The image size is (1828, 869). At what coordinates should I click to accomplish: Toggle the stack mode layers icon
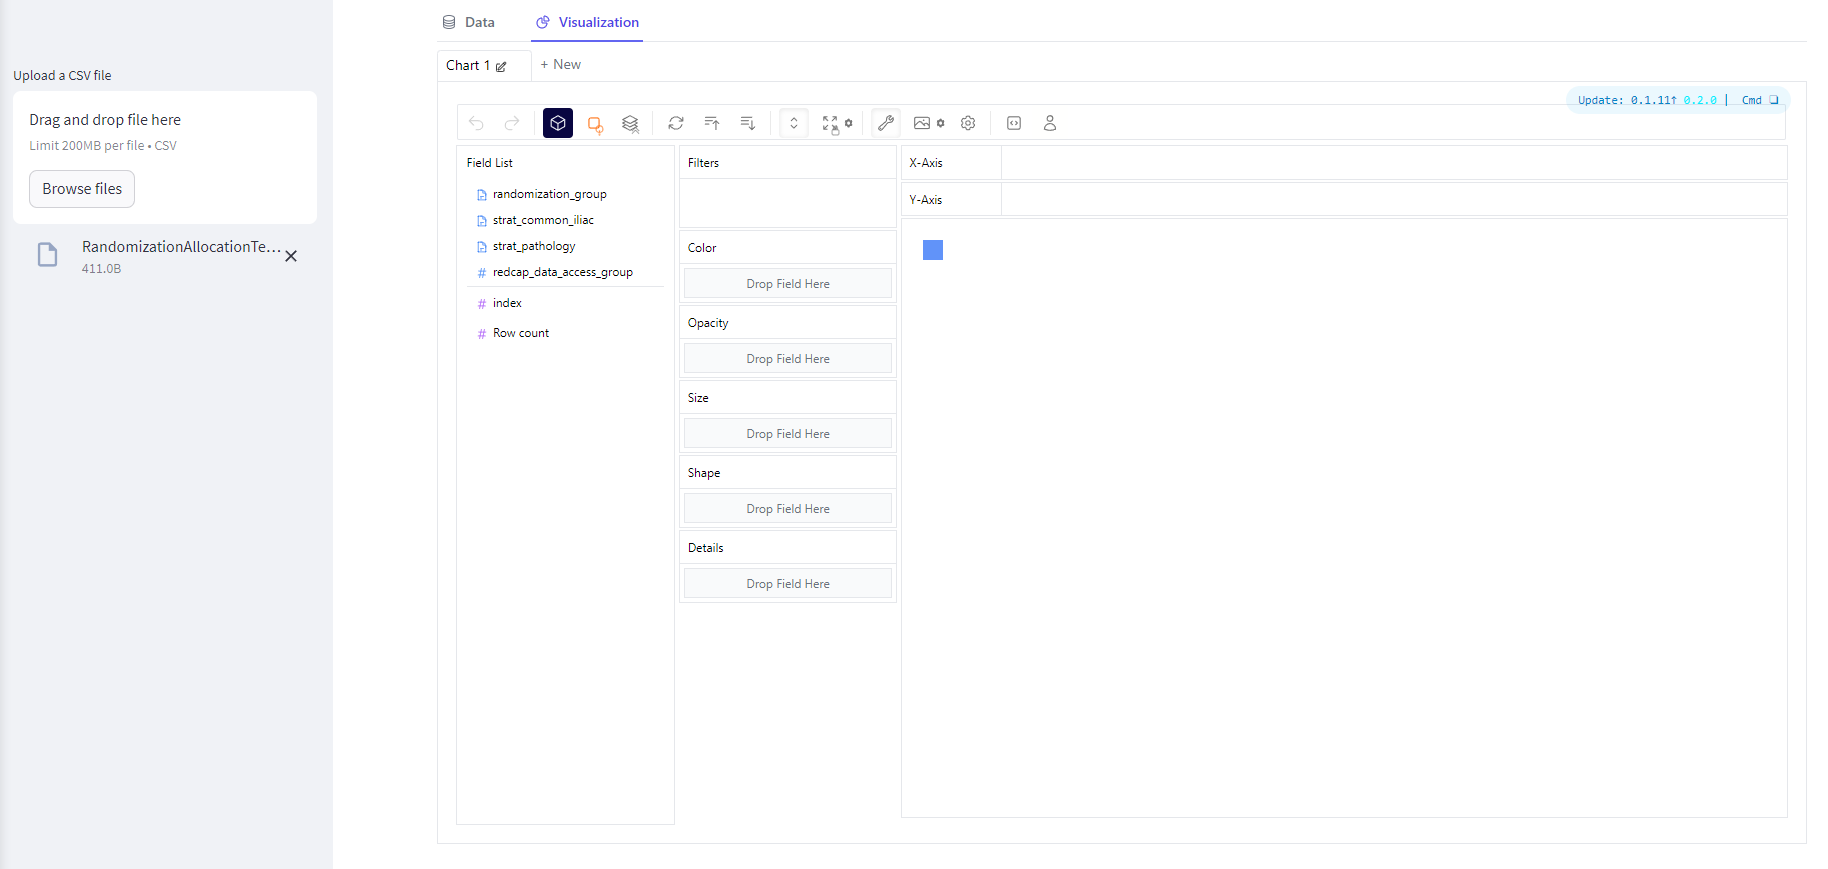[630, 124]
